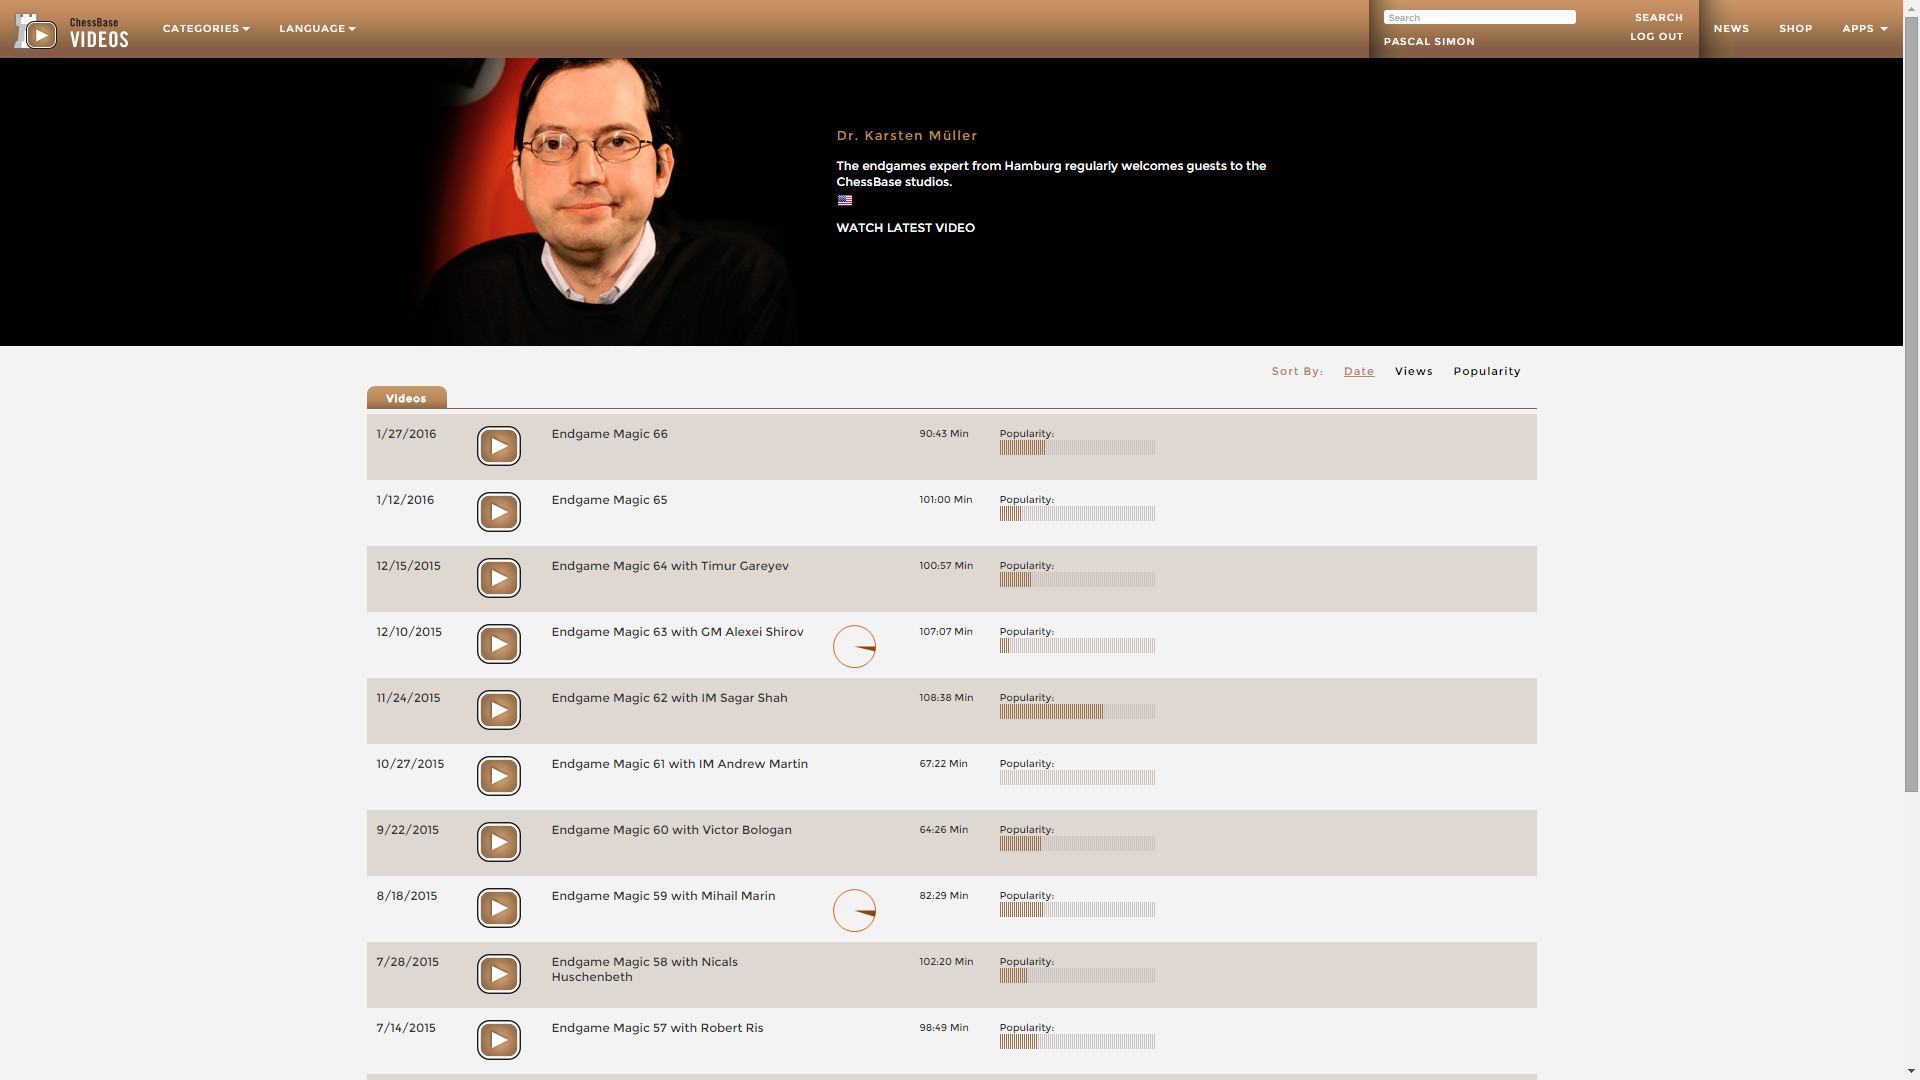Open the Apps dropdown menu
This screenshot has height=1080, width=1920.
(1864, 29)
